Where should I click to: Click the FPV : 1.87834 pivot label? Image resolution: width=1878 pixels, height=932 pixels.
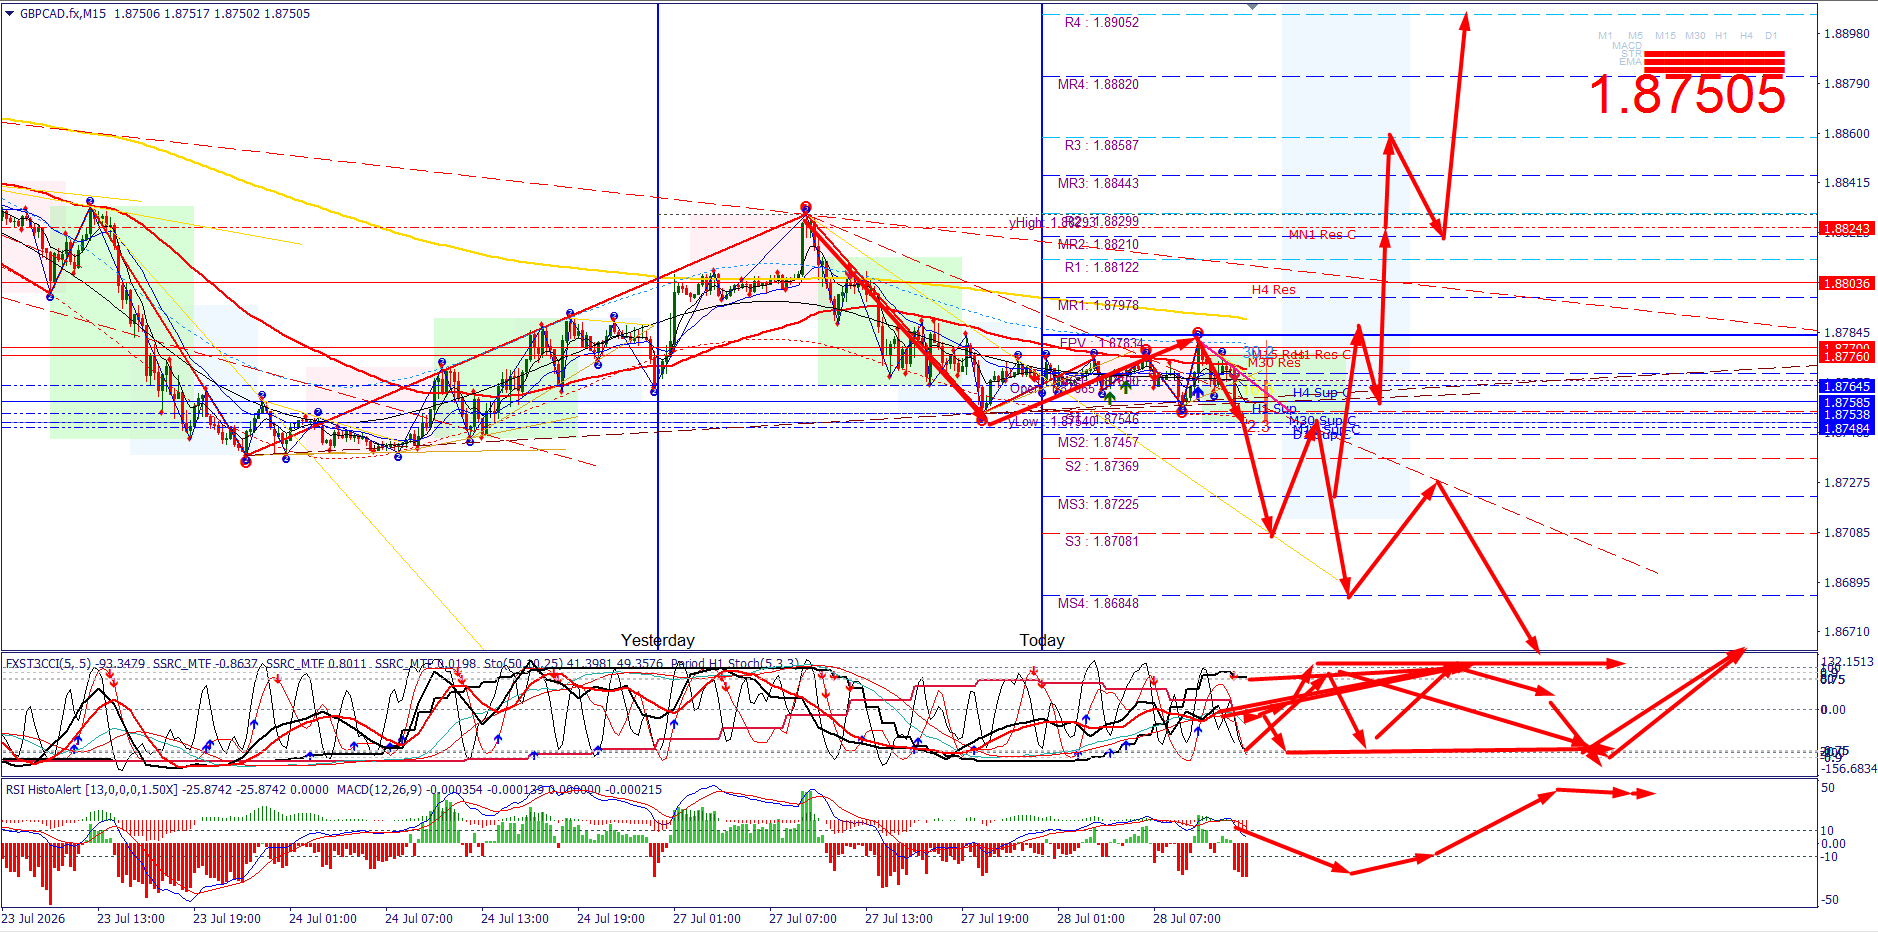tap(1101, 343)
